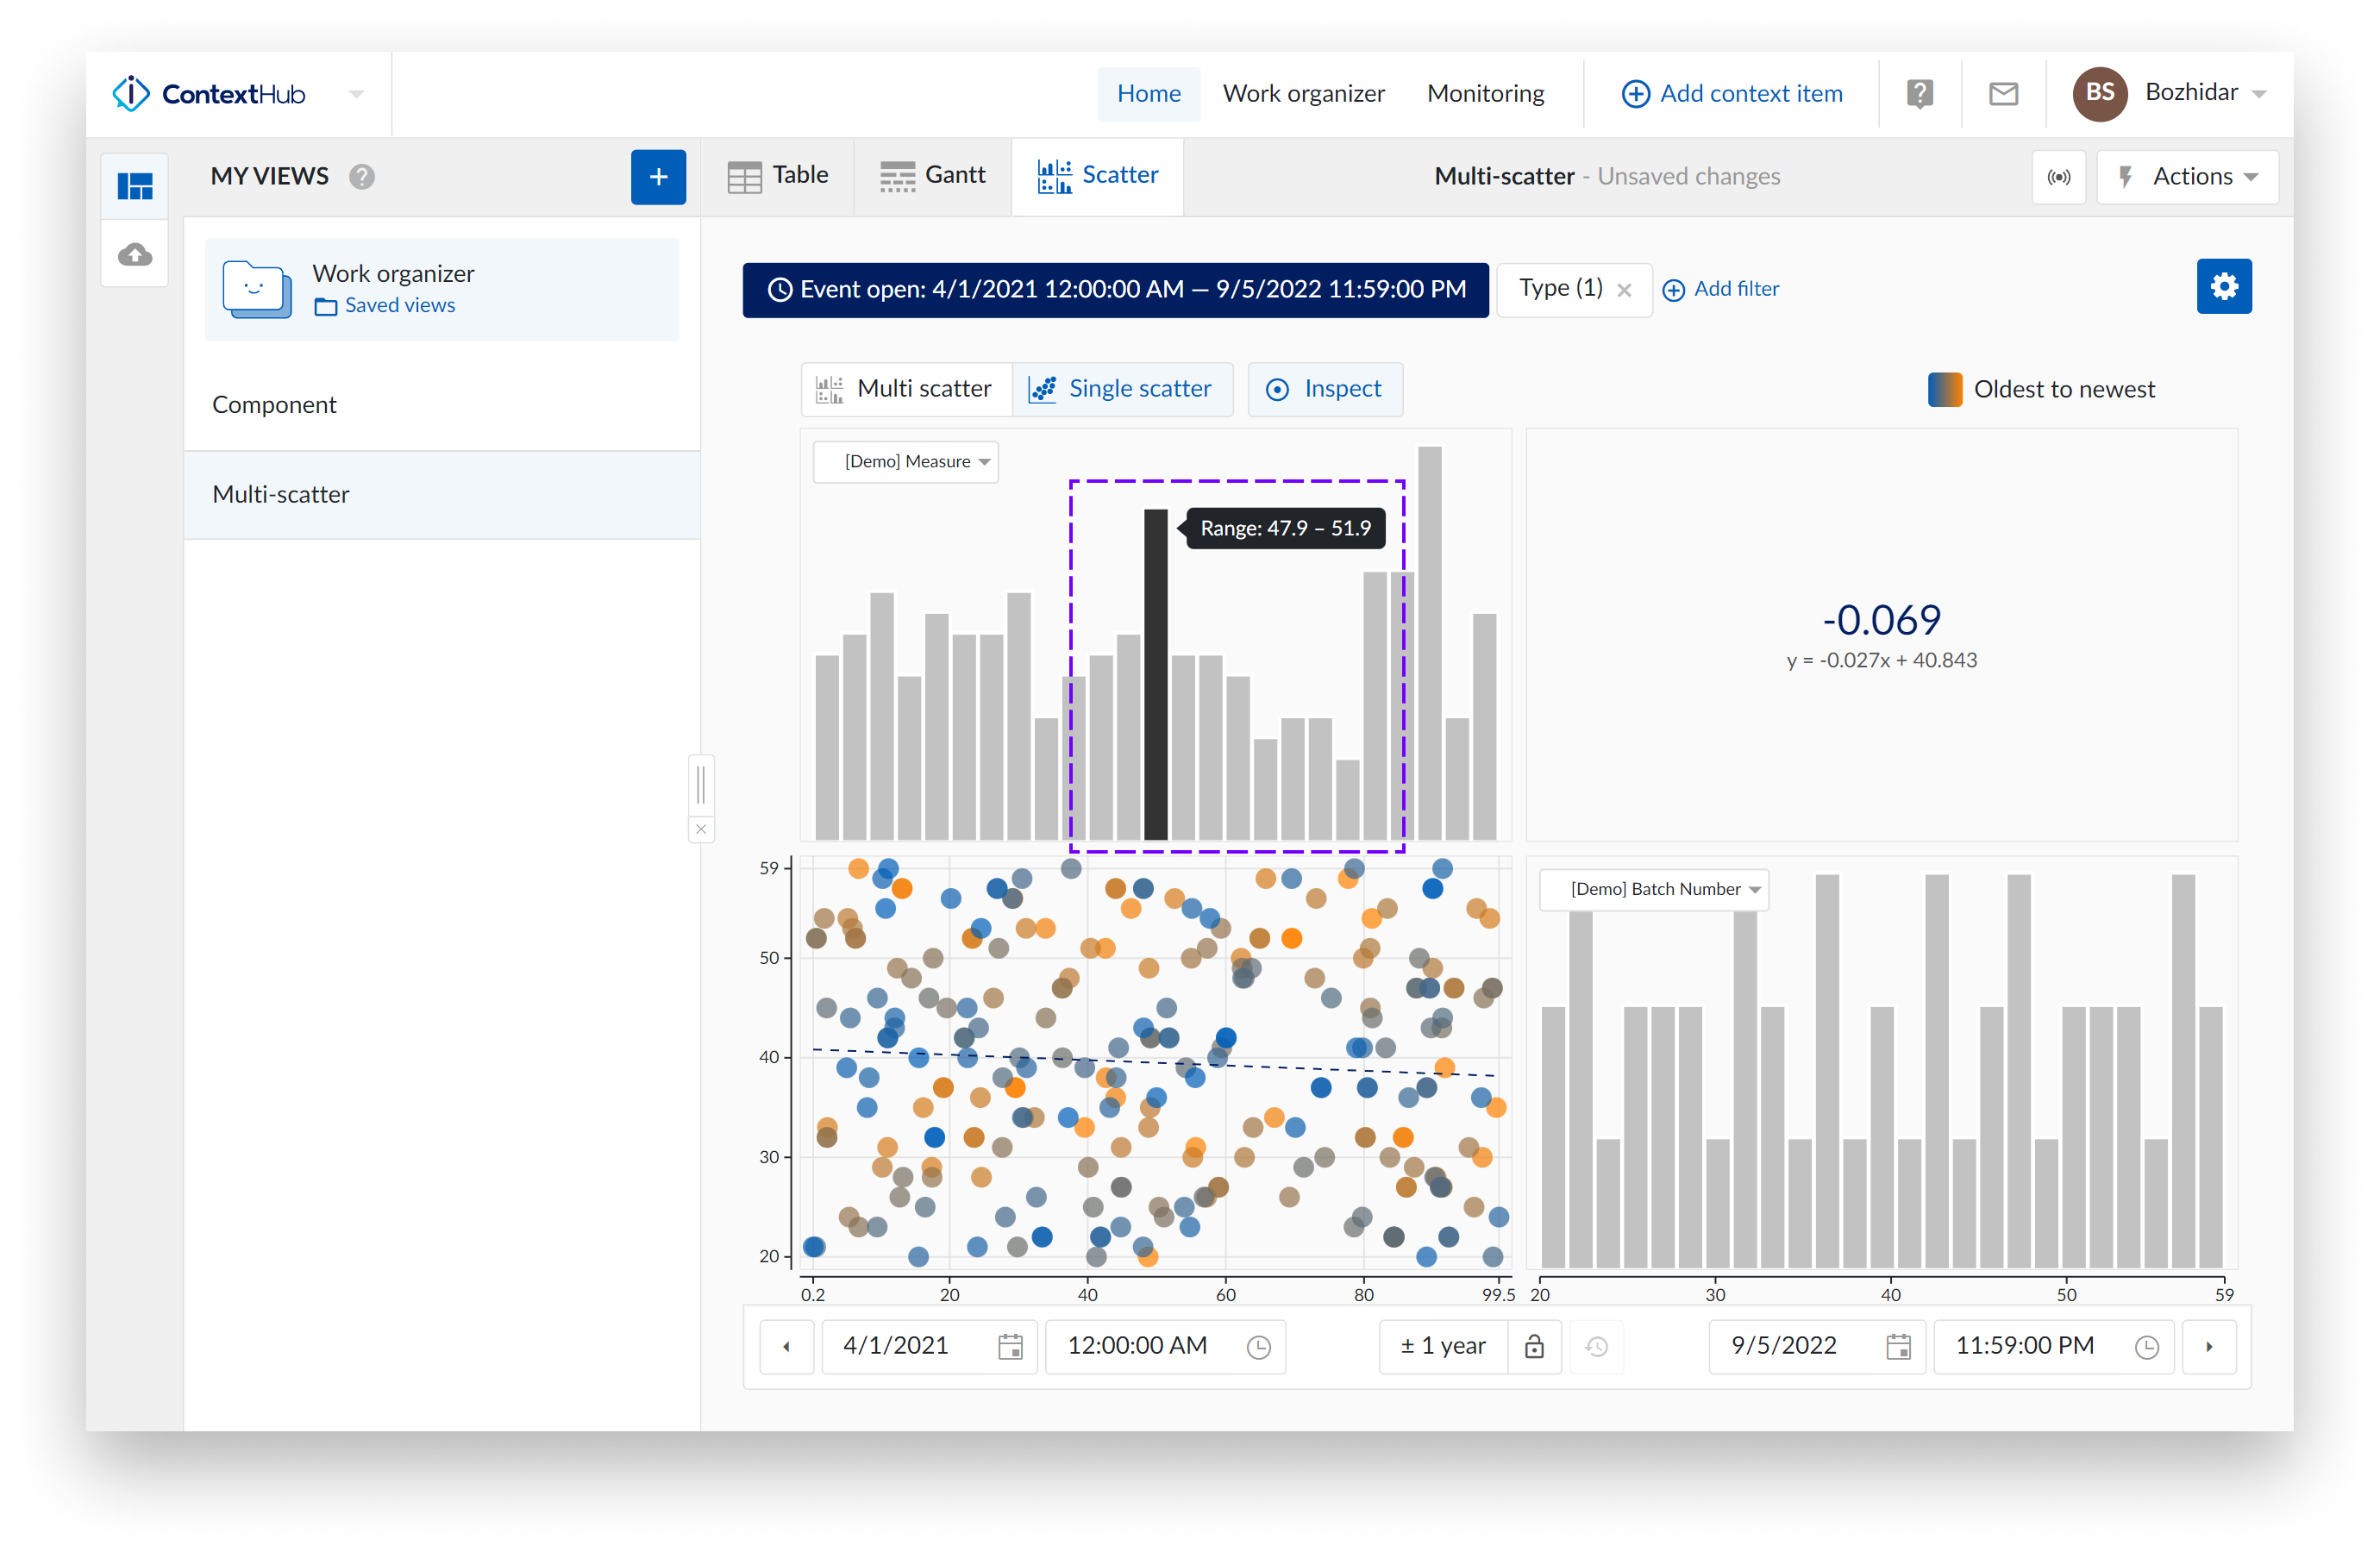Image resolution: width=2380 pixels, height=1552 pixels.
Task: Open the mail inbox icon
Action: (x=2003, y=94)
